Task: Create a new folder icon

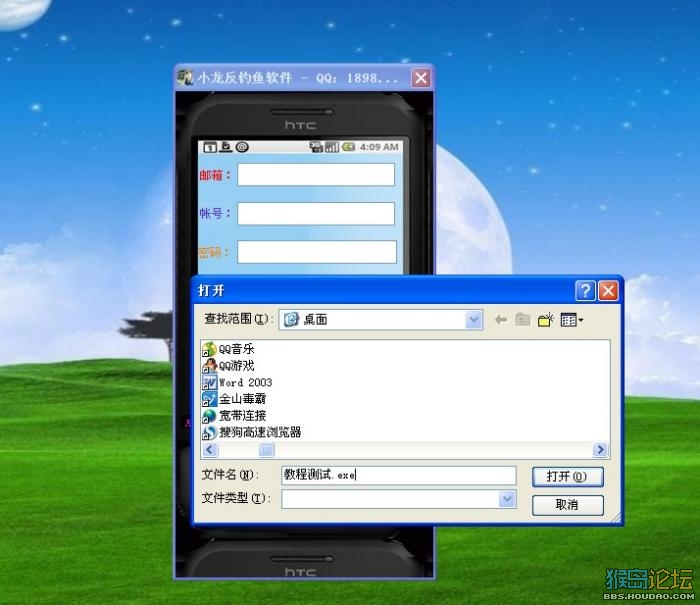Action: [x=546, y=320]
